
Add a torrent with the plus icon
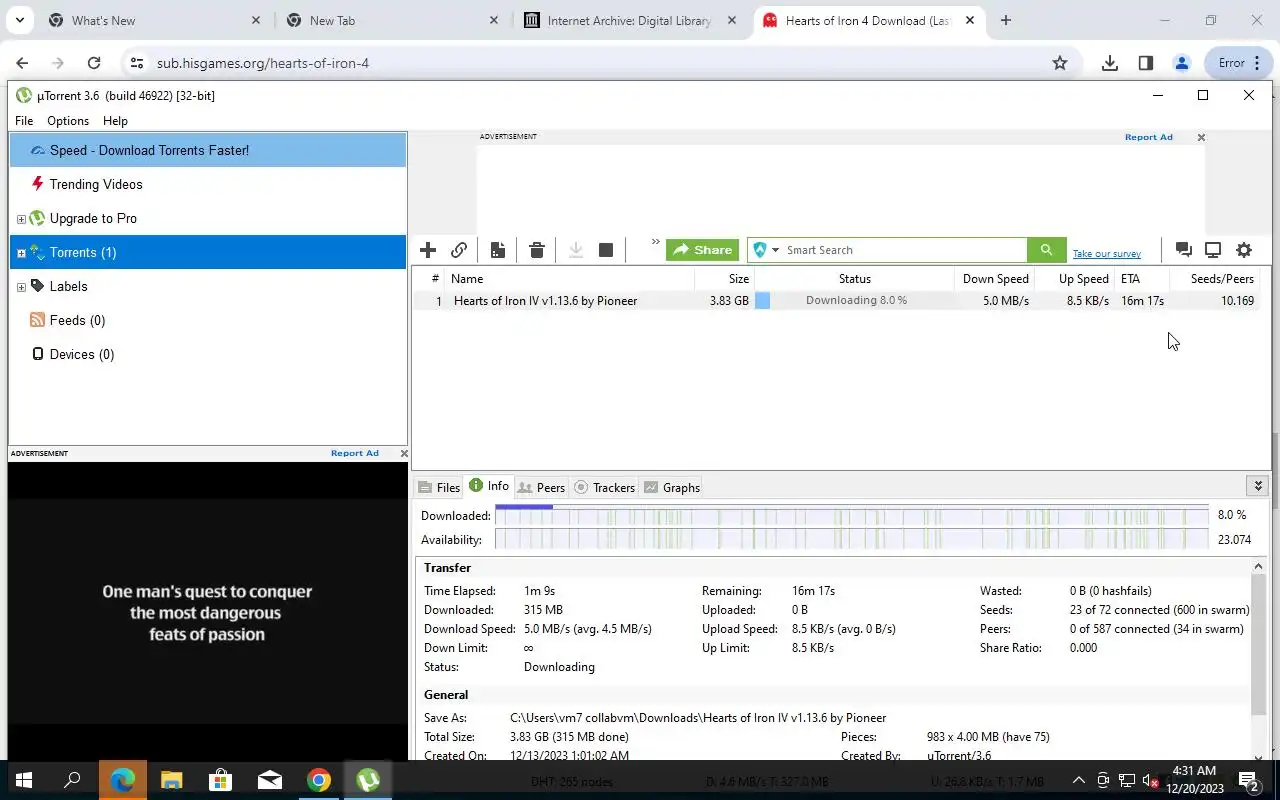428,250
